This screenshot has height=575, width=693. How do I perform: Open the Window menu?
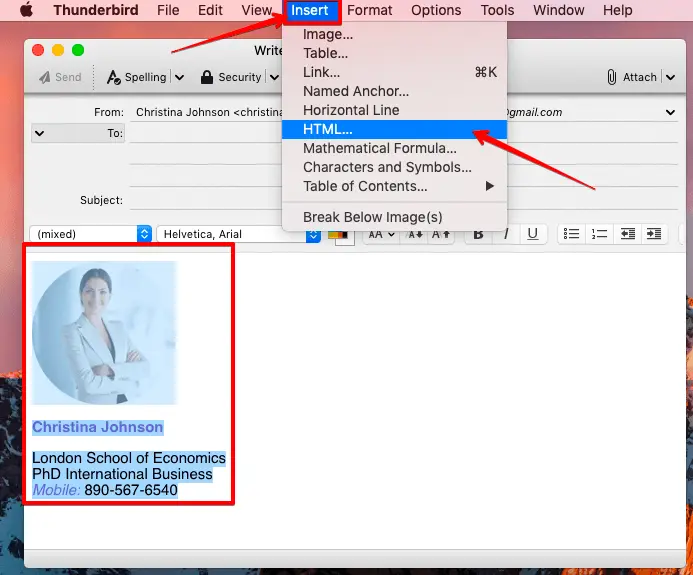pyautogui.click(x=559, y=10)
